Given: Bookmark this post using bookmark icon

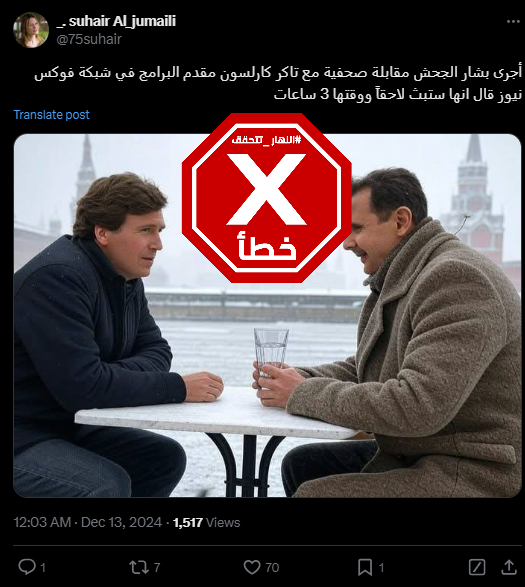Looking at the screenshot, I should pyautogui.click(x=365, y=567).
